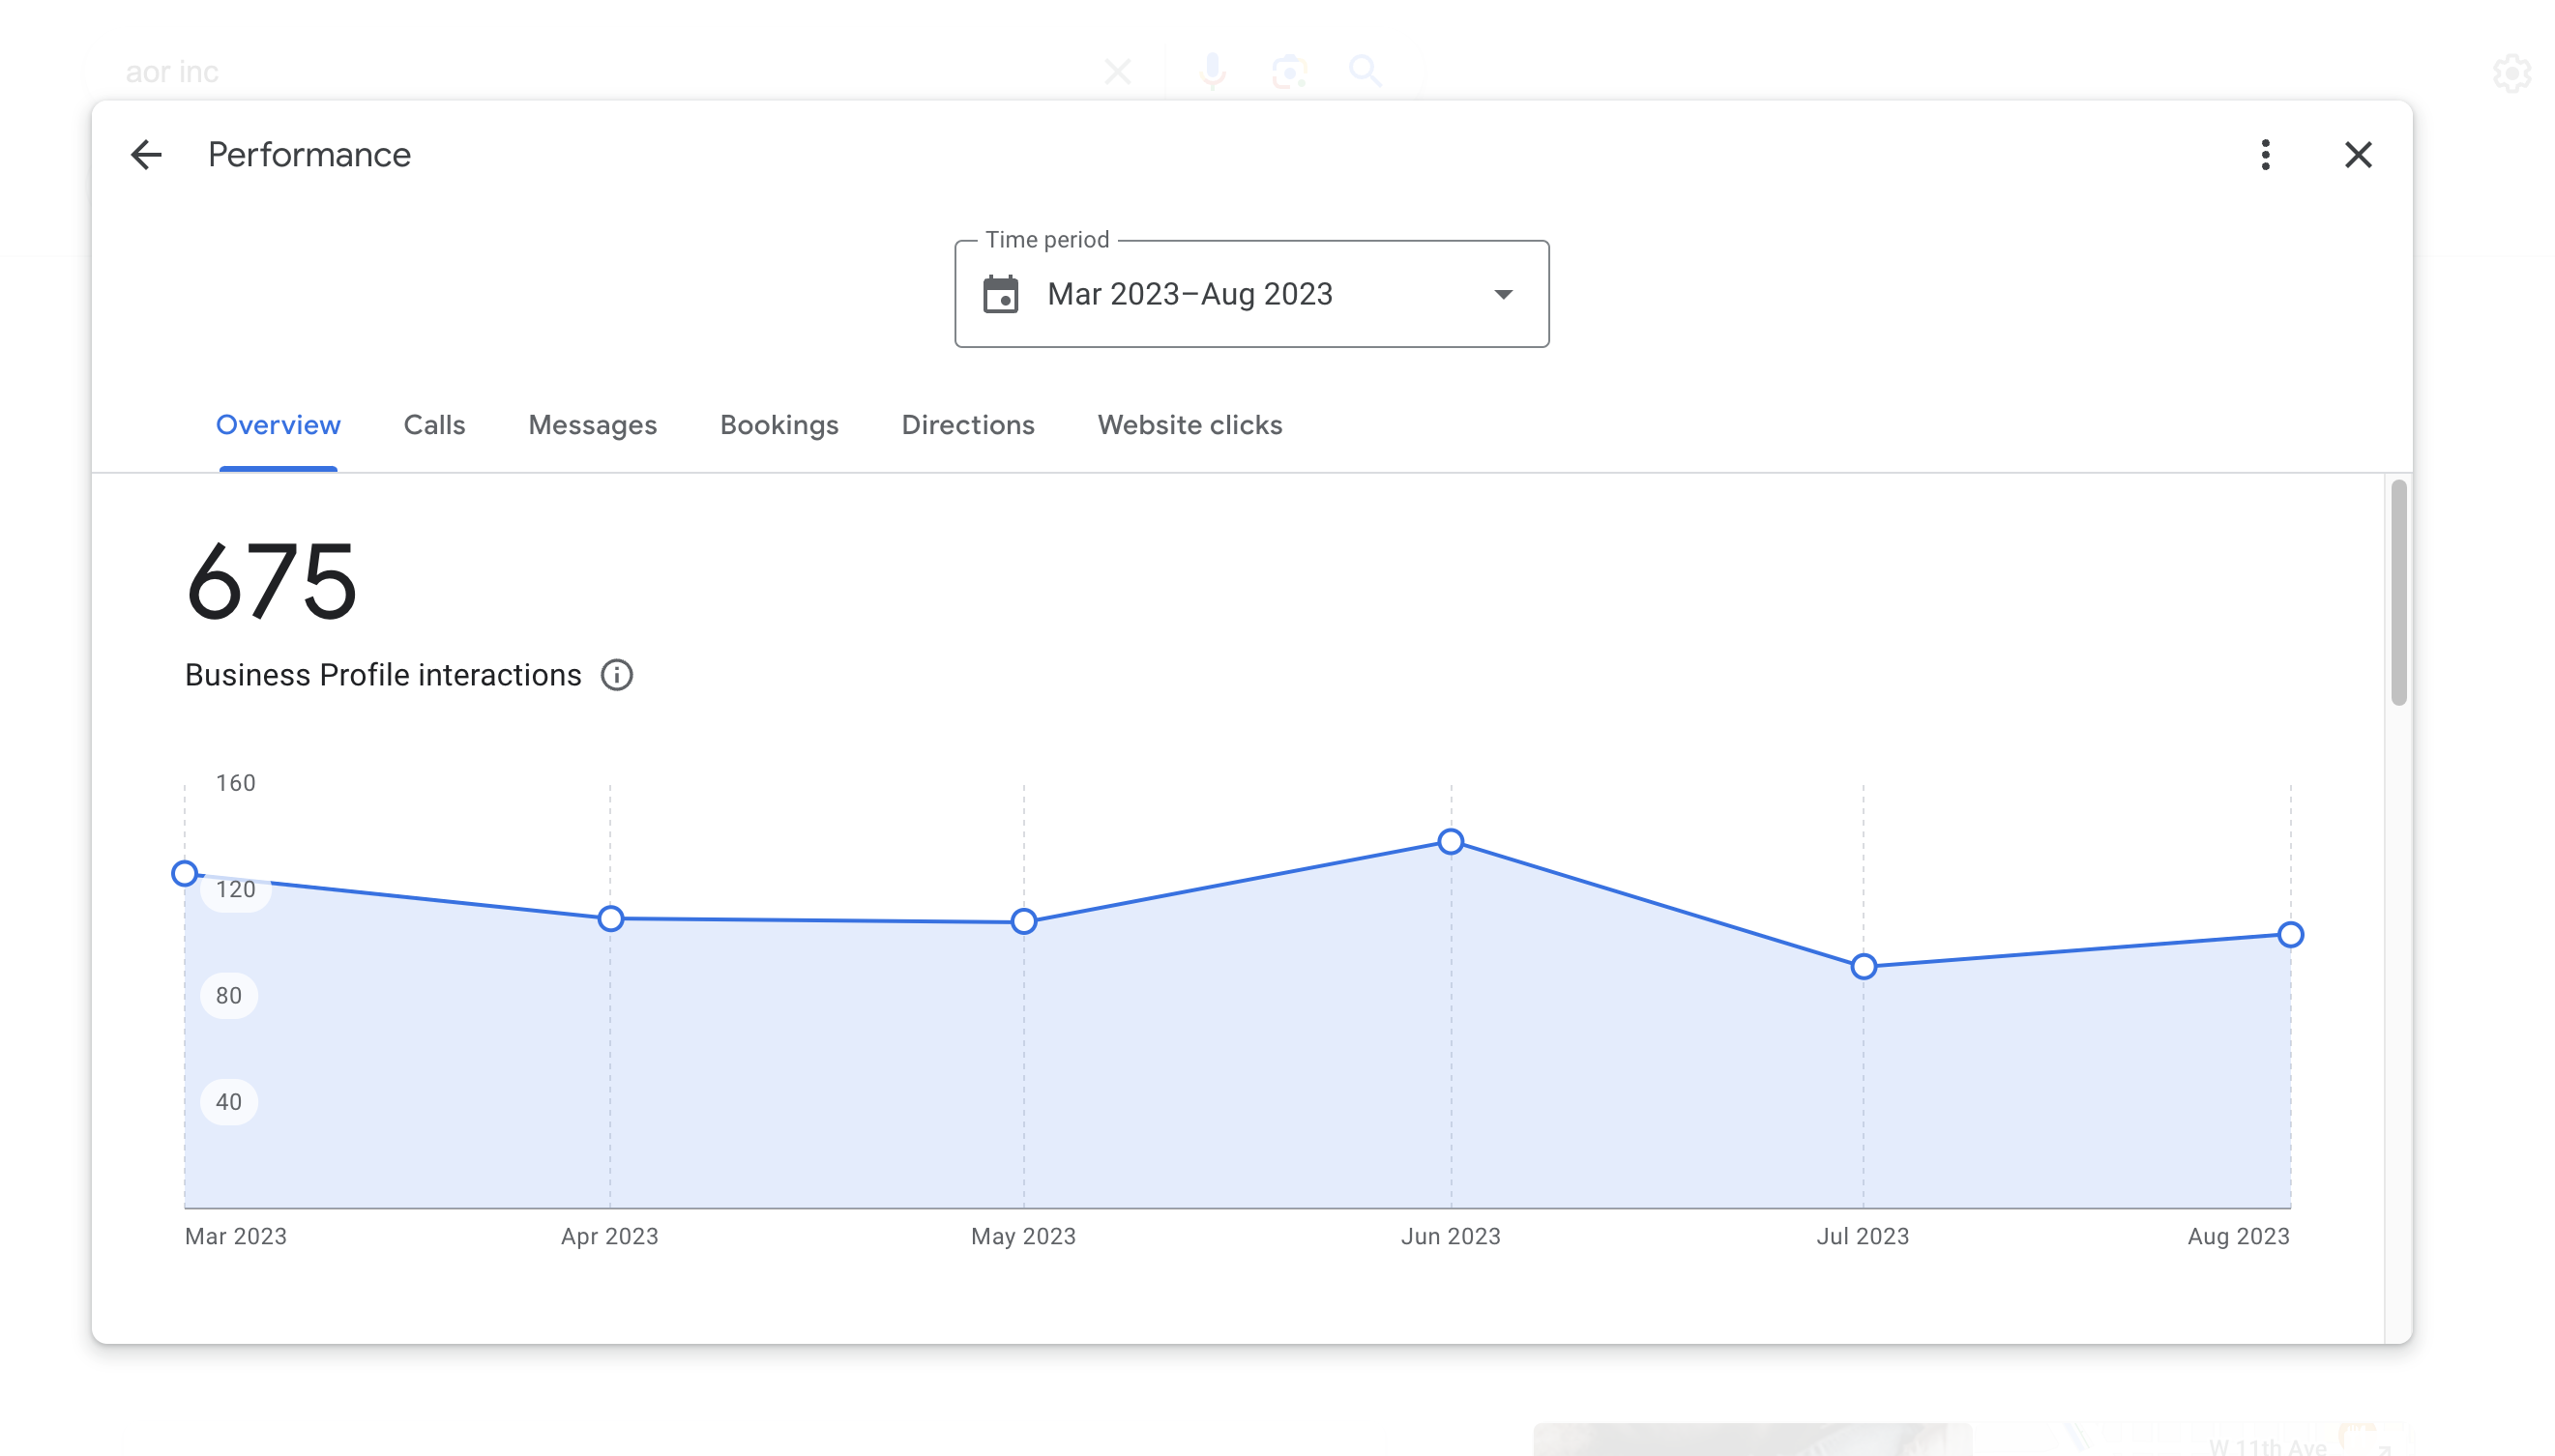Click the back arrow next to Performance
This screenshot has height=1456, width=2555.
pos(146,155)
